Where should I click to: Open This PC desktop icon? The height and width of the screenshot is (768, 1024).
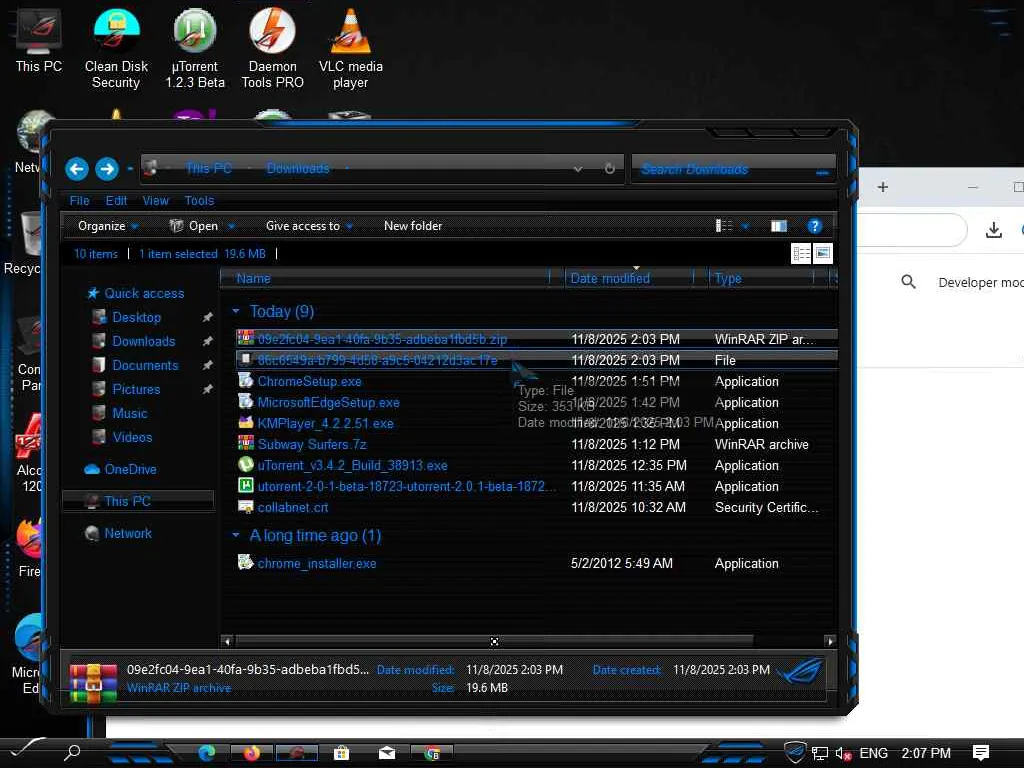click(39, 41)
